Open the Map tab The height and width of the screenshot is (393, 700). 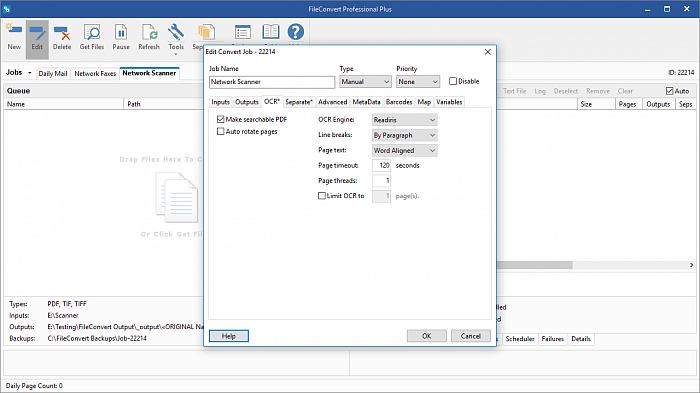[424, 102]
